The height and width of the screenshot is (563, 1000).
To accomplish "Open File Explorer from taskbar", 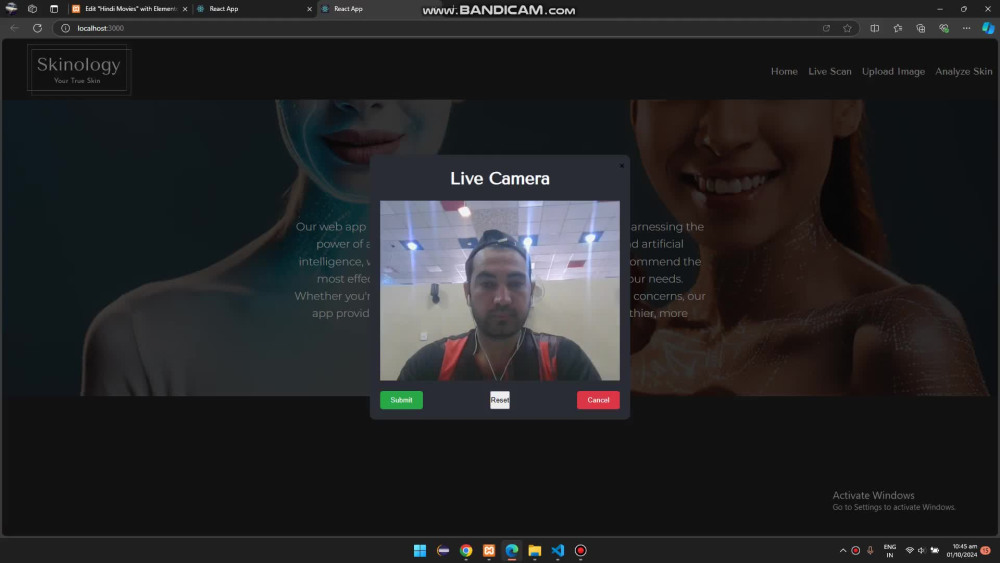I will tap(534, 550).
